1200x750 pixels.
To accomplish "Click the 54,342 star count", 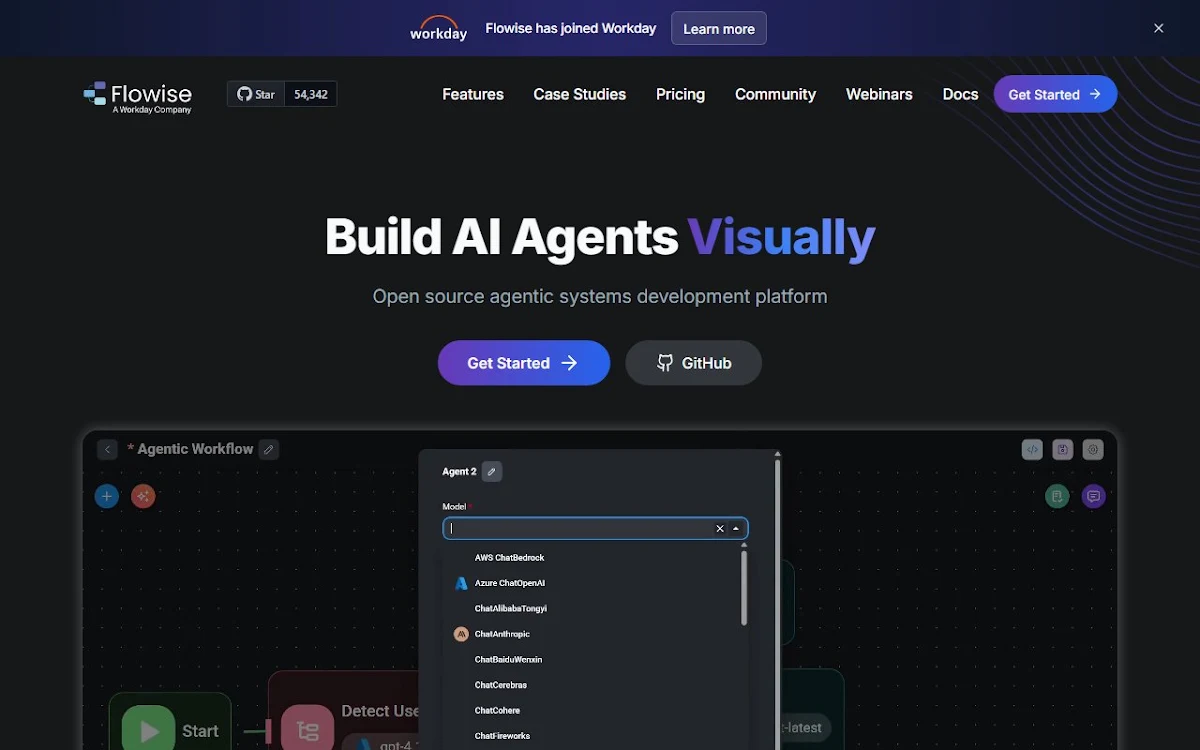I will coord(311,94).
